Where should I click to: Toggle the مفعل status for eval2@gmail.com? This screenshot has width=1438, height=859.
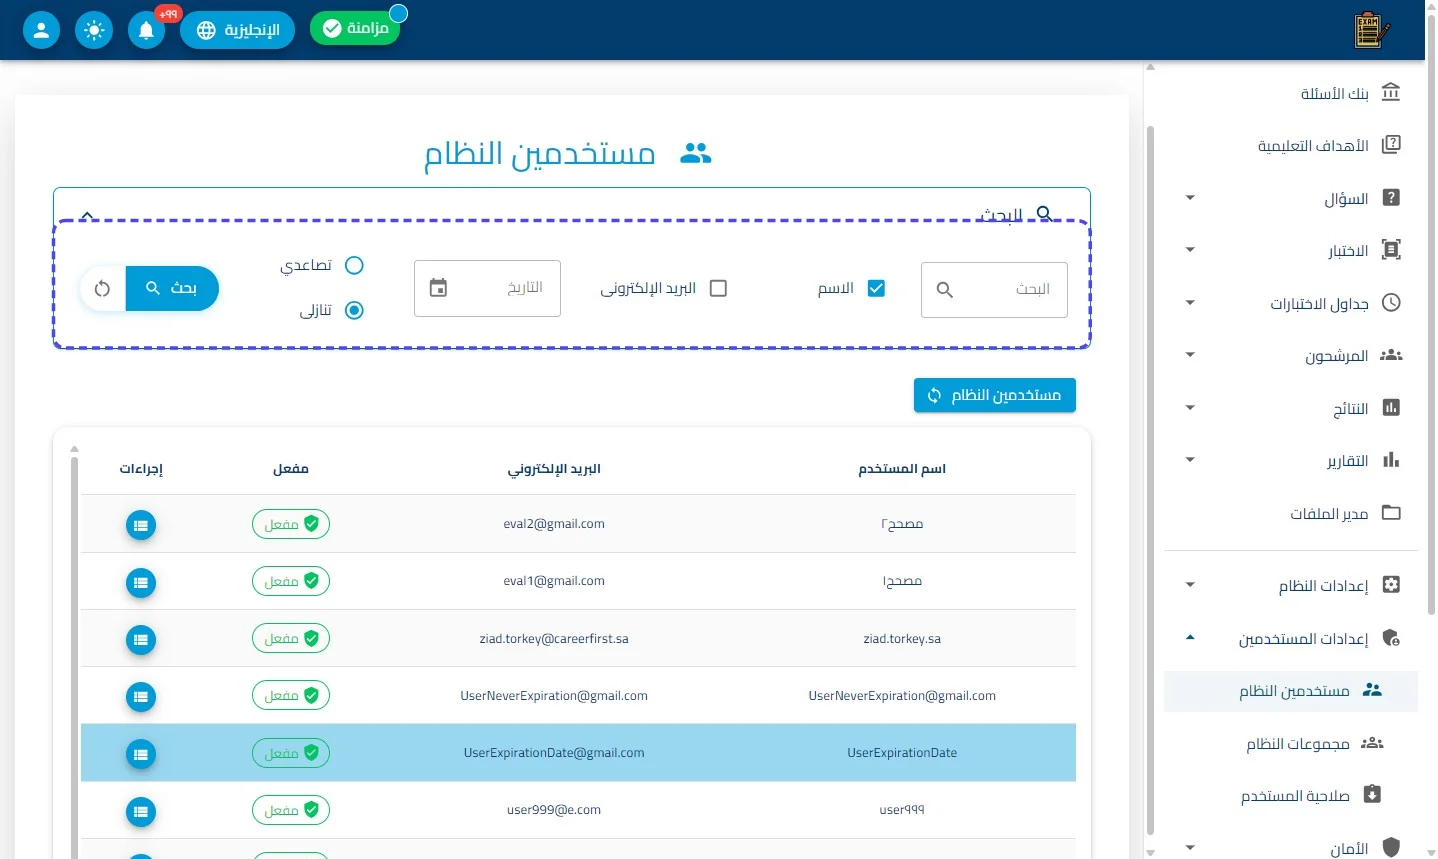291,524
